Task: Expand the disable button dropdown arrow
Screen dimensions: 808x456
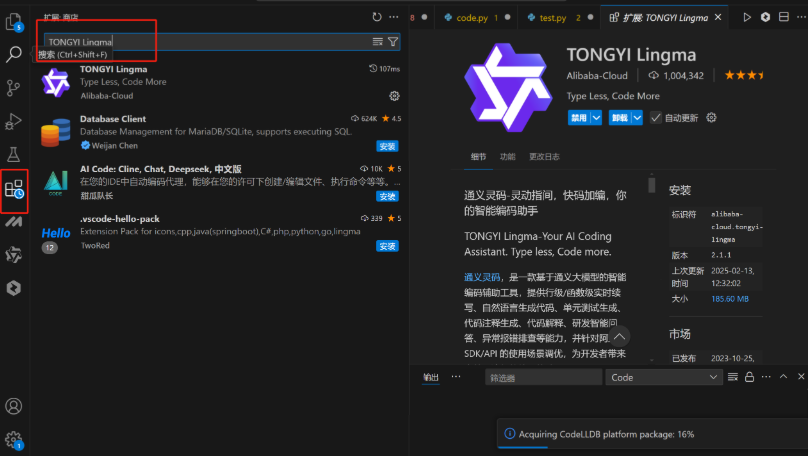Action: click(x=596, y=117)
